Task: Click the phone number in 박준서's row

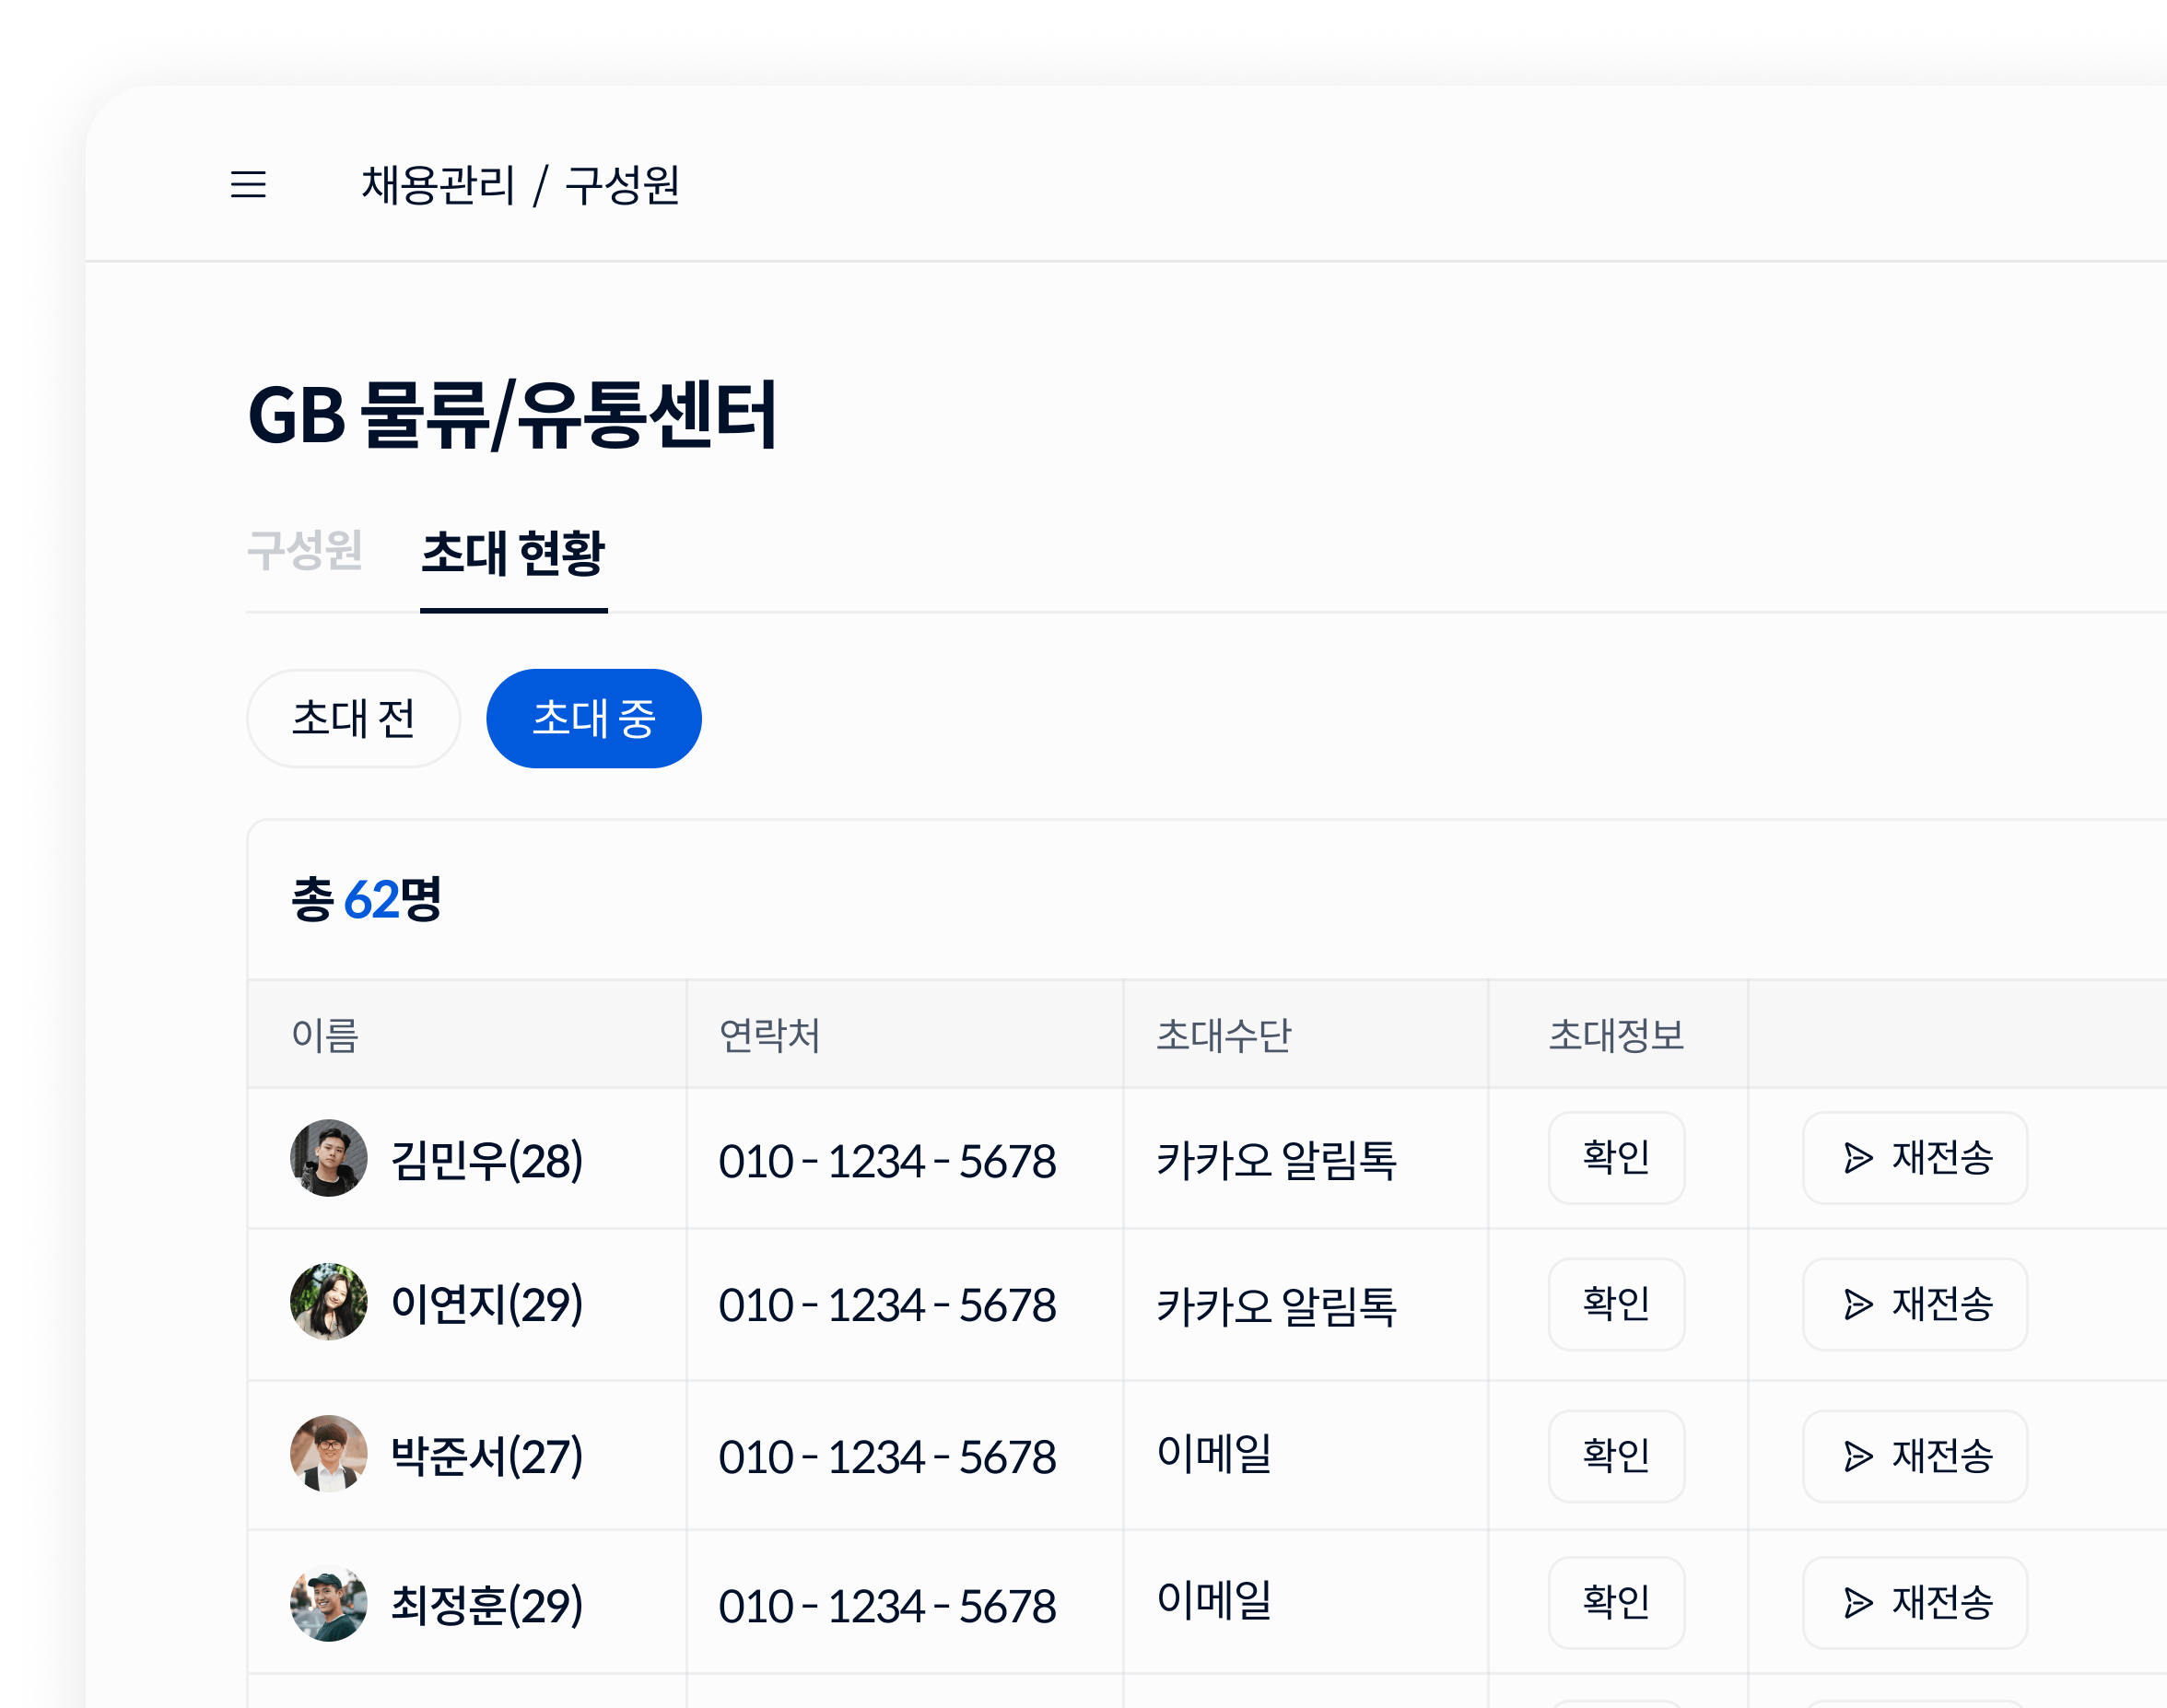Action: point(888,1458)
